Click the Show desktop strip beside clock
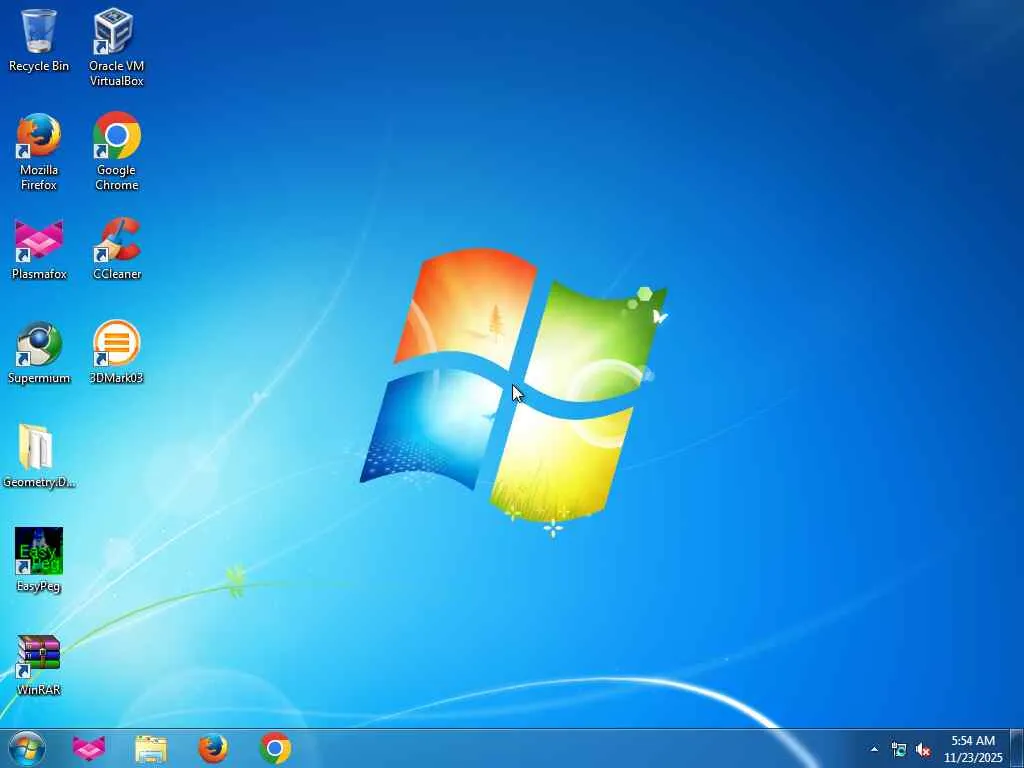 (1017, 748)
